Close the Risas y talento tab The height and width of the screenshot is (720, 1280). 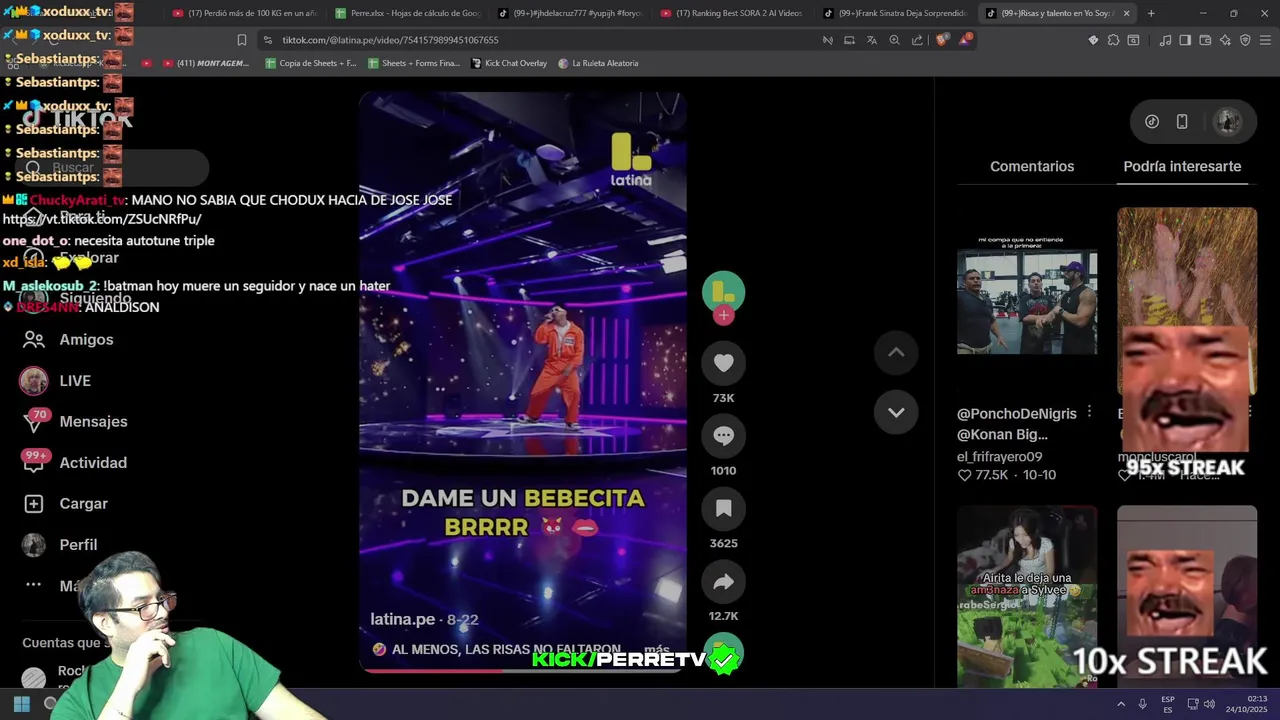1126,13
